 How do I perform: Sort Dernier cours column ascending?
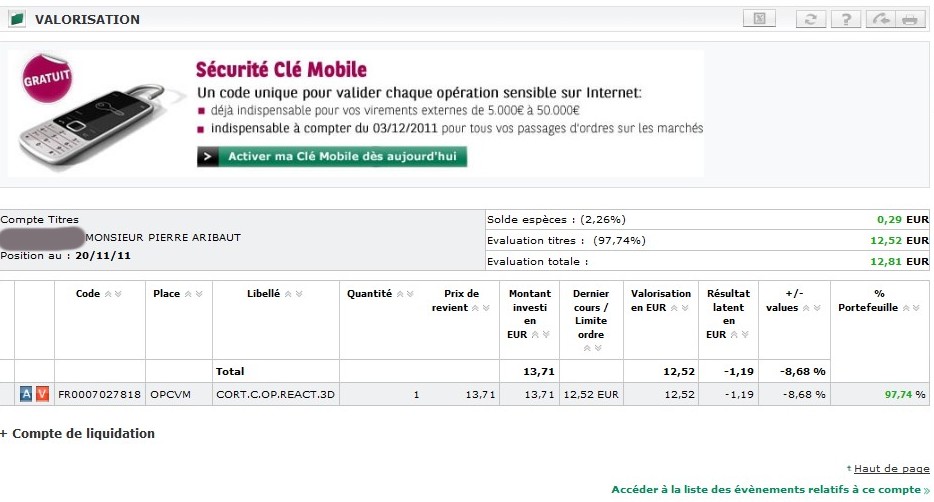(587, 348)
